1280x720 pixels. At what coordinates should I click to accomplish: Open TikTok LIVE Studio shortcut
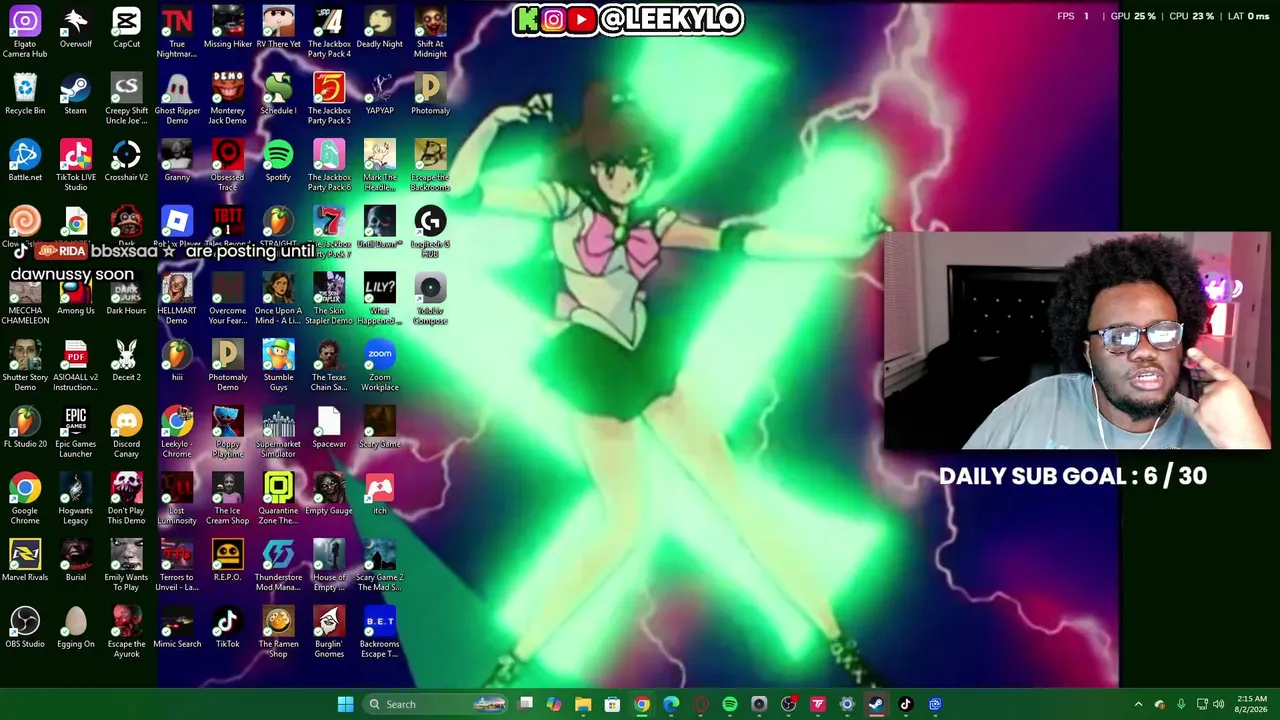(76, 166)
